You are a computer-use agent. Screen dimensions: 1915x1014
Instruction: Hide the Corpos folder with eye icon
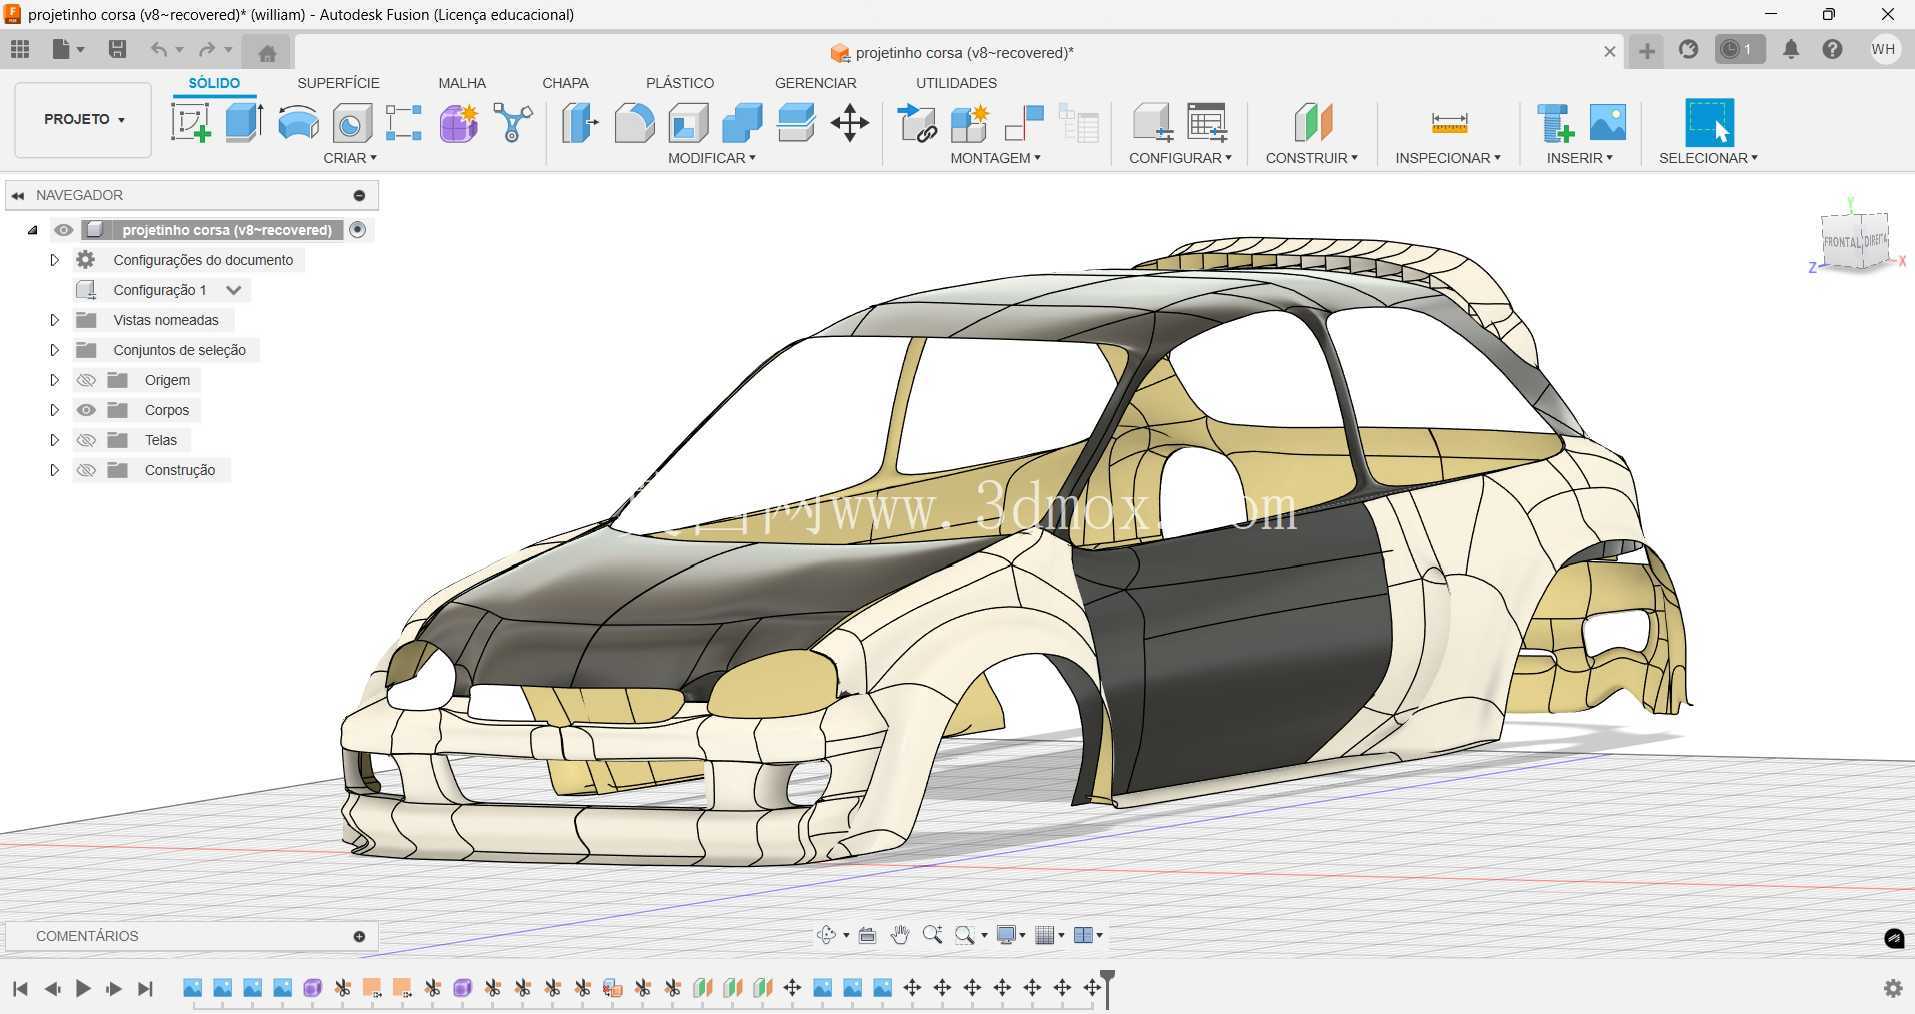[86, 410]
